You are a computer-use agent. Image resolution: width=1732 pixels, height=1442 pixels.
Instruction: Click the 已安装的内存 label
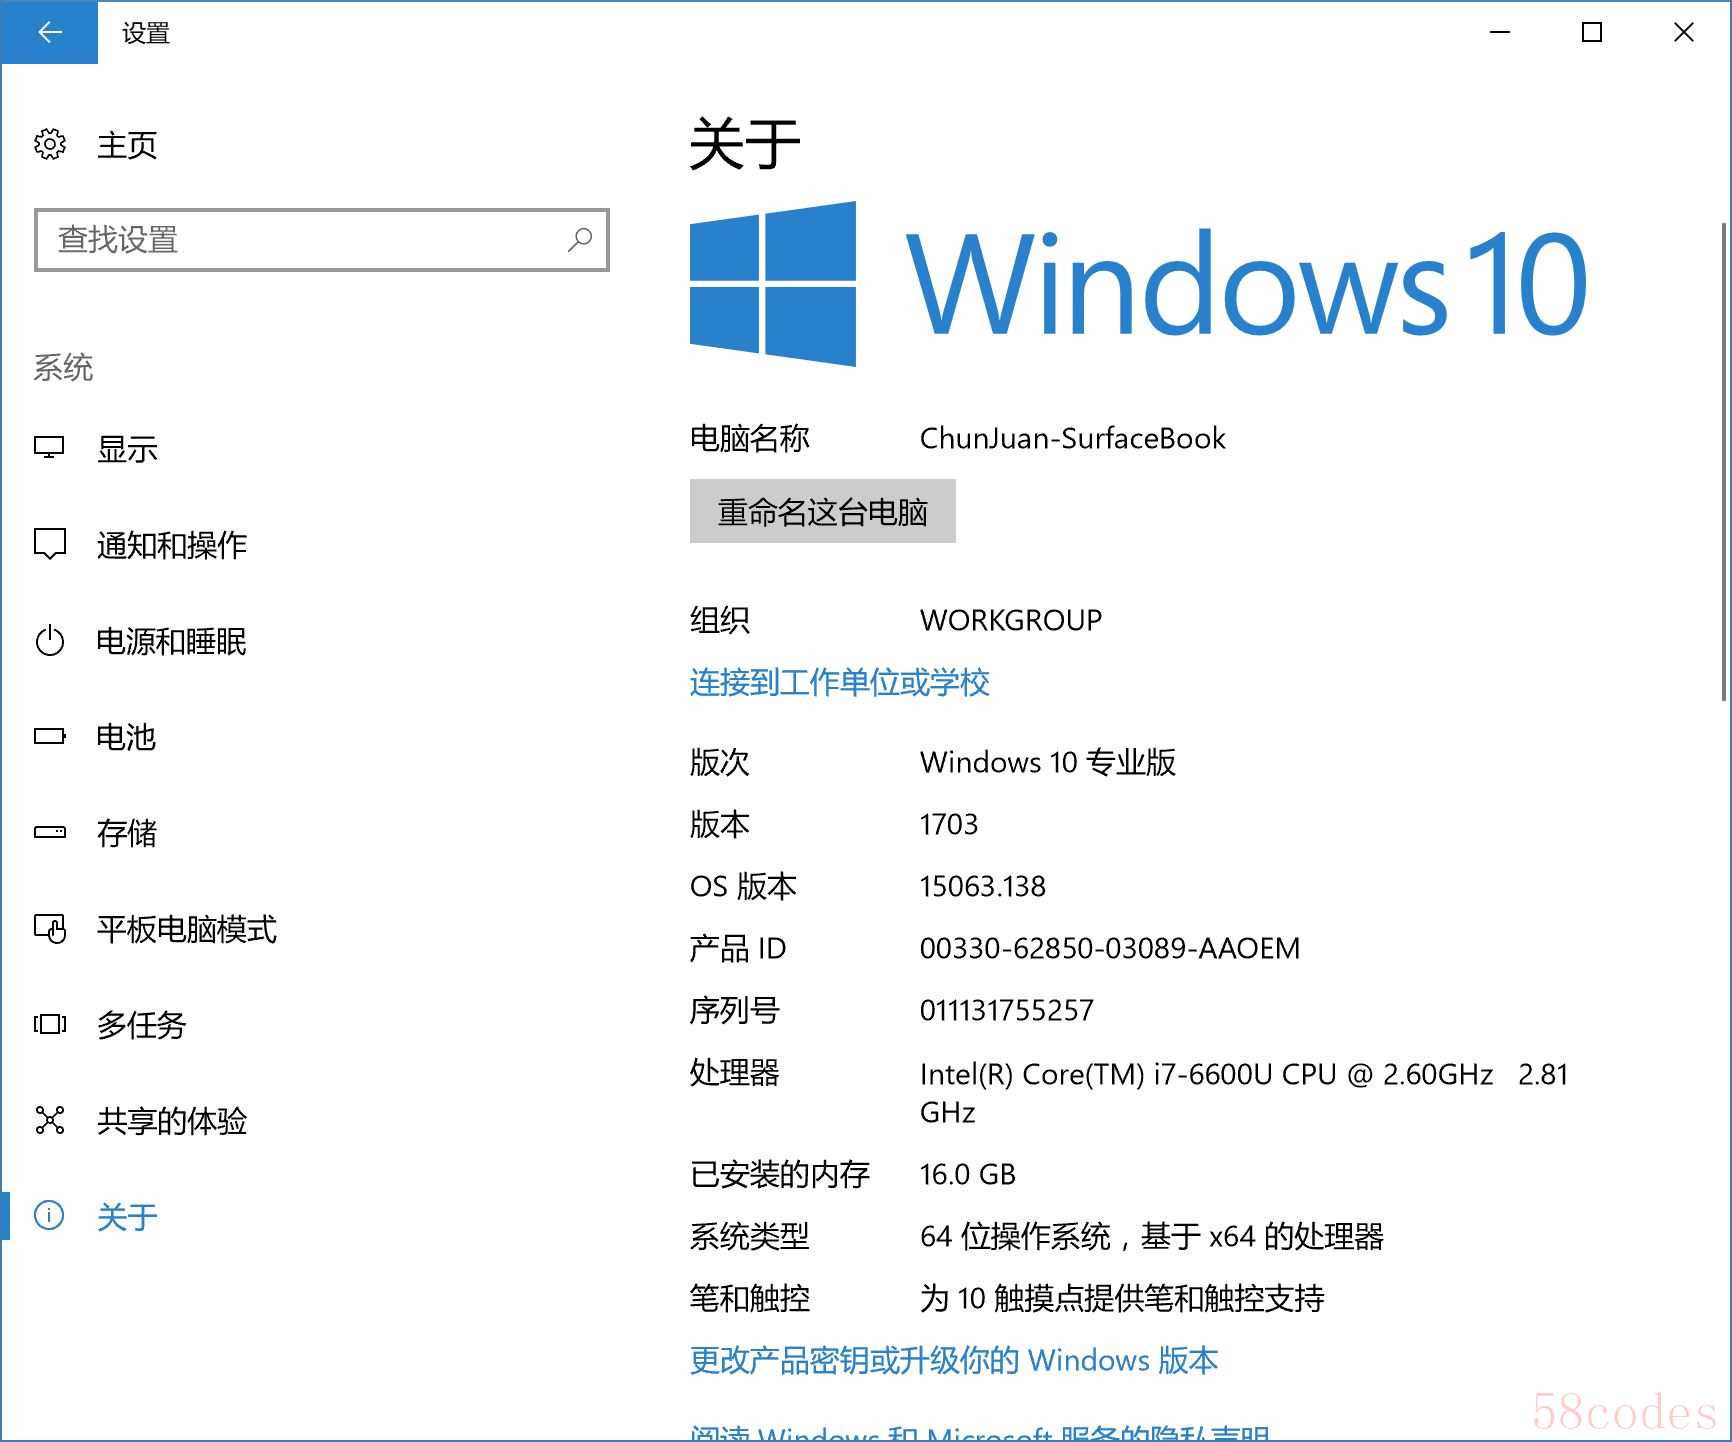pos(779,1174)
